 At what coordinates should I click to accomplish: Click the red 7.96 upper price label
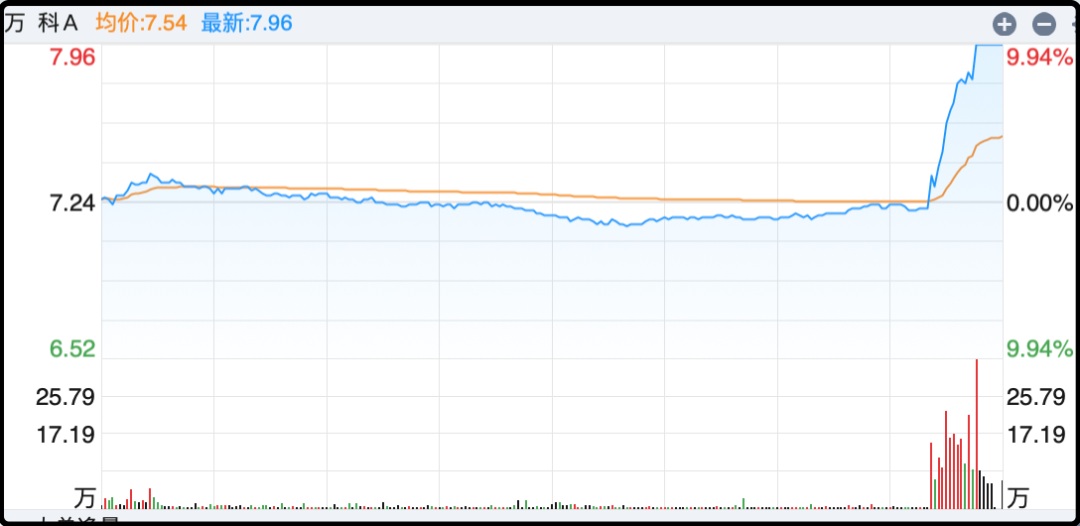[x=73, y=57]
